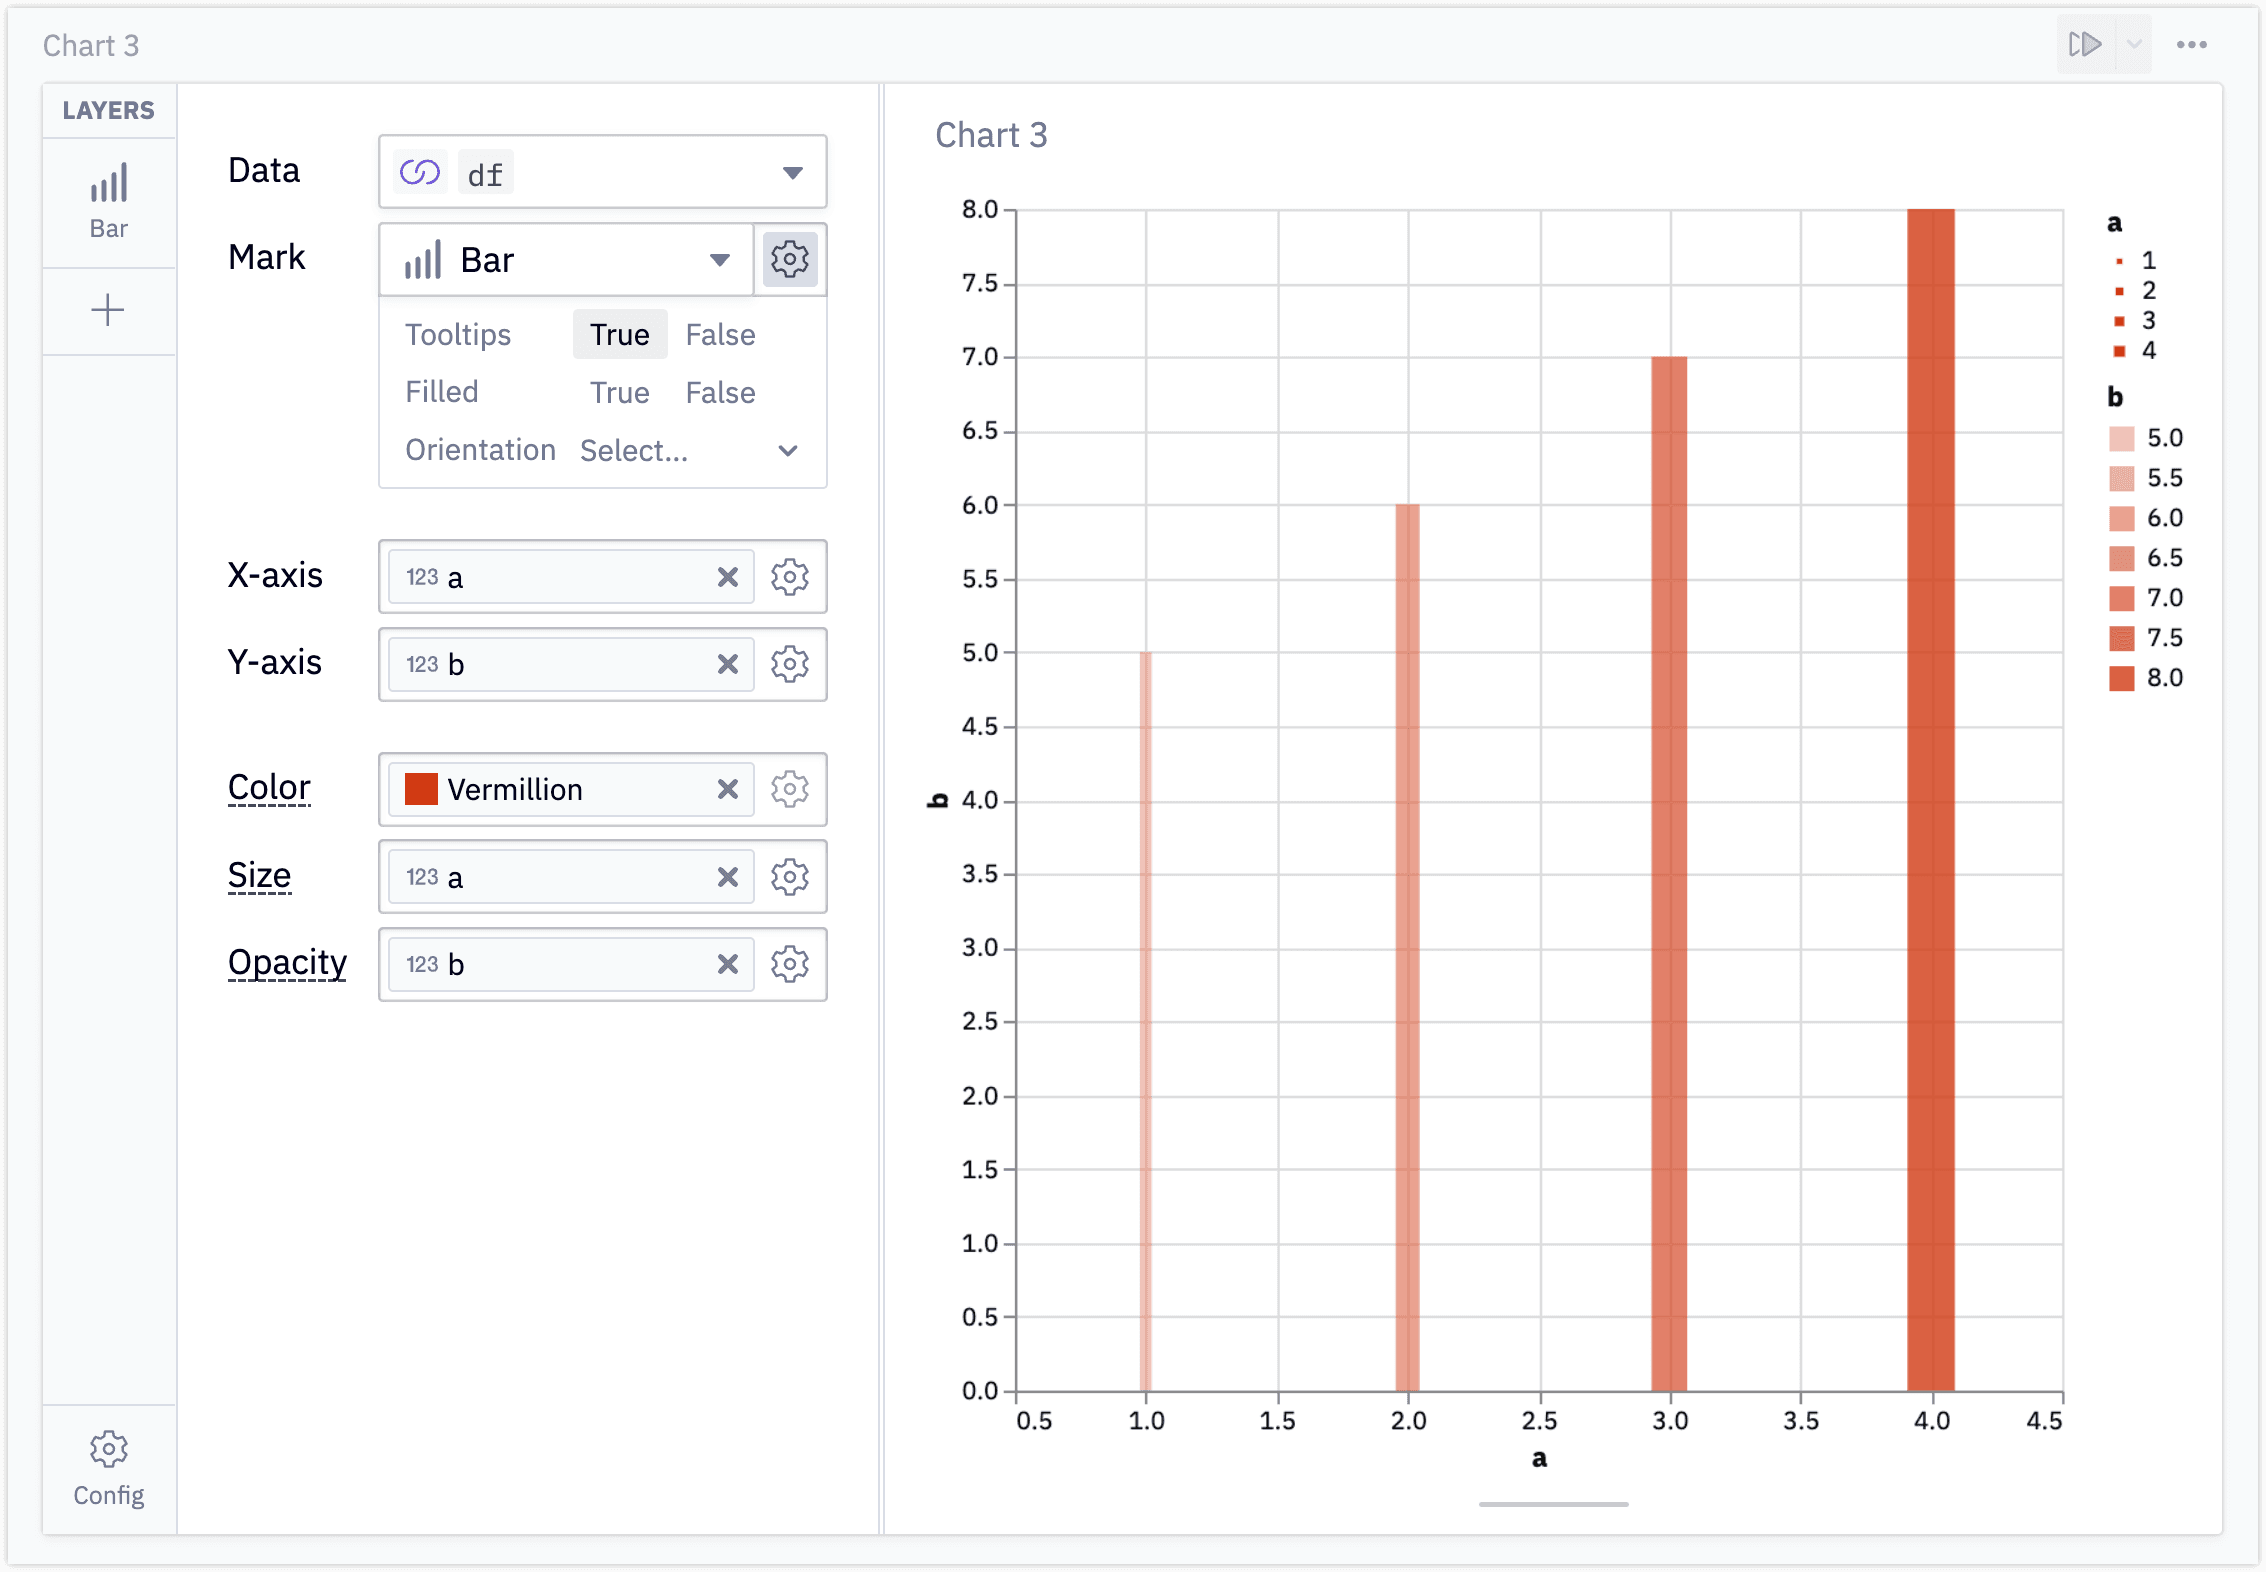Open Size channel settings gear

(789, 877)
